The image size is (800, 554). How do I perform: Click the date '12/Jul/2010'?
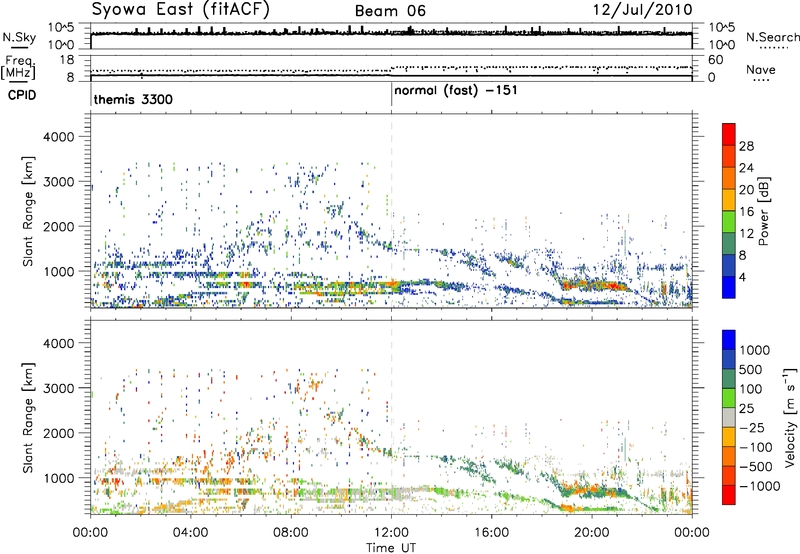pyautogui.click(x=643, y=10)
